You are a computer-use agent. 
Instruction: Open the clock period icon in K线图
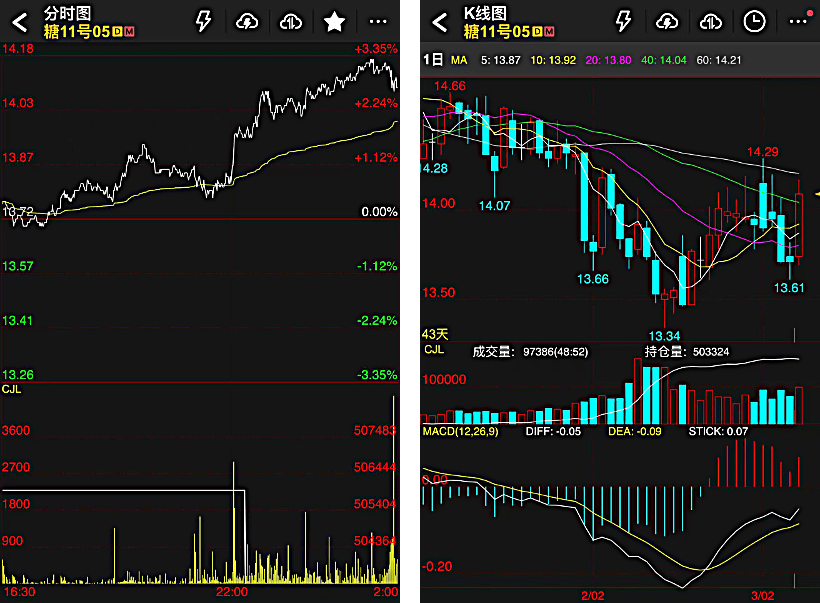(x=754, y=21)
